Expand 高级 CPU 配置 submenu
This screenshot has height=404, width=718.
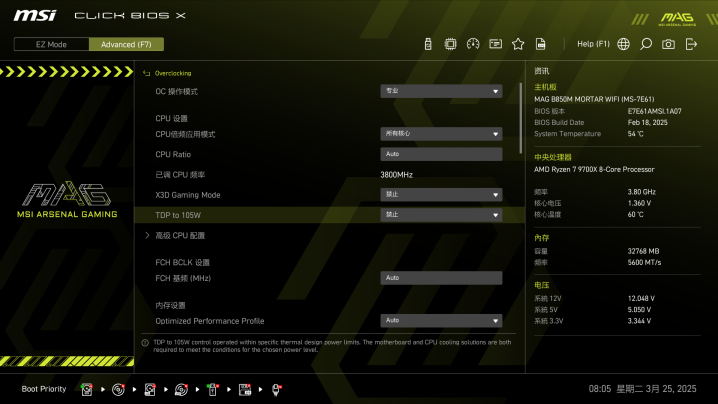click(180, 235)
